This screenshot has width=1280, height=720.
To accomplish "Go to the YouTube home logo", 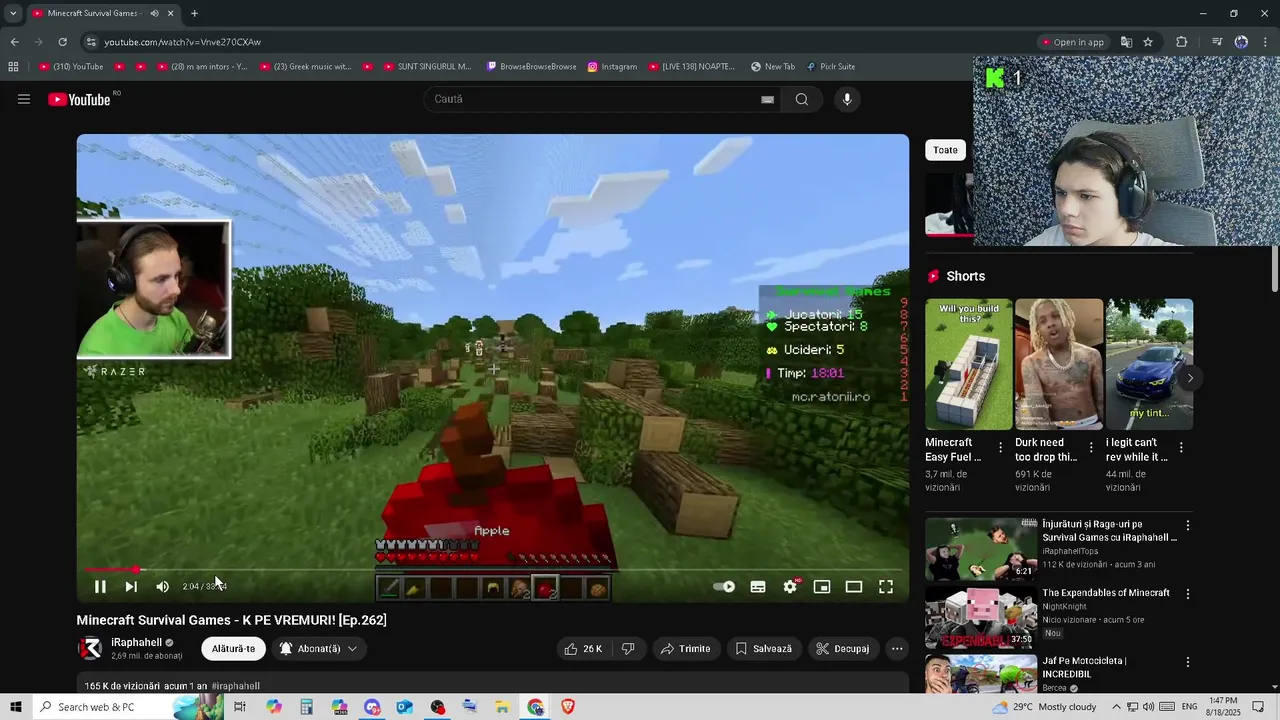I will (x=79, y=99).
